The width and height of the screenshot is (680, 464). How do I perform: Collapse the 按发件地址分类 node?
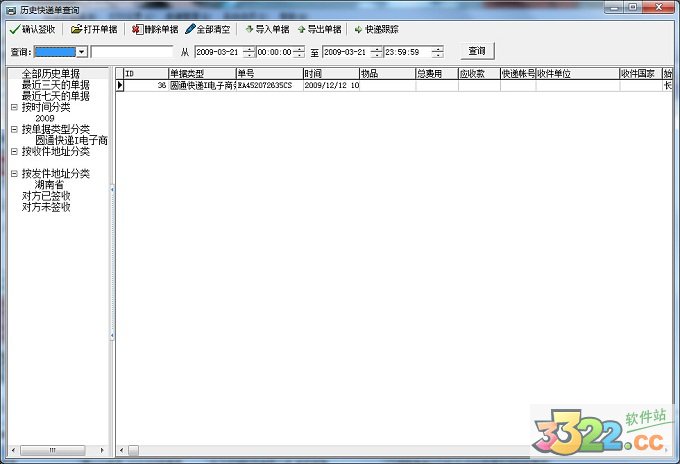click(14, 174)
